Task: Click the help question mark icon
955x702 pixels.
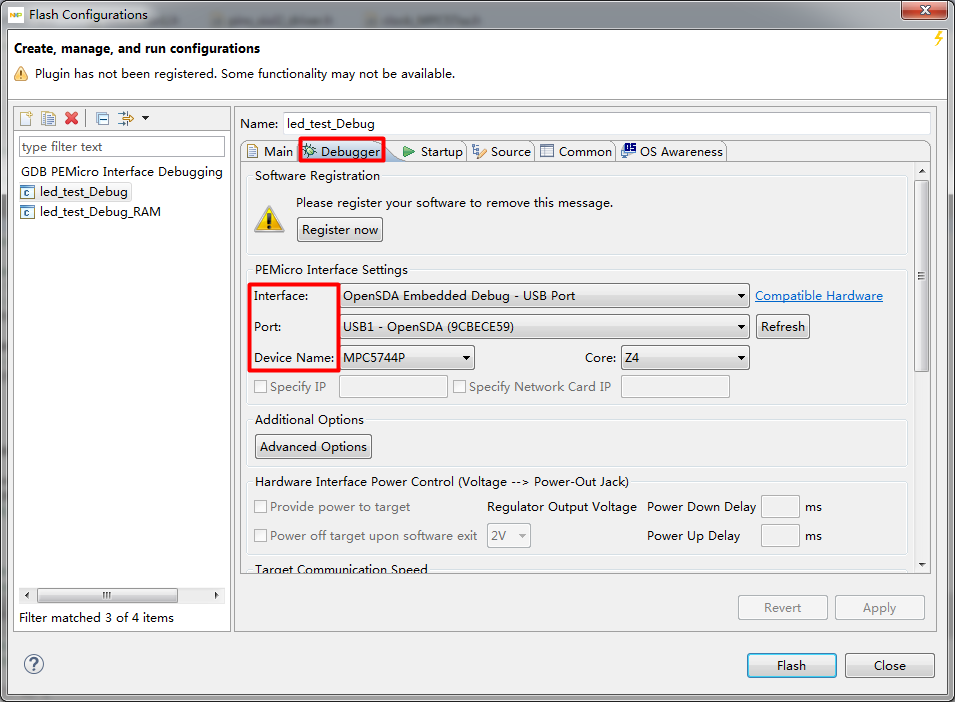Action: [x=34, y=664]
